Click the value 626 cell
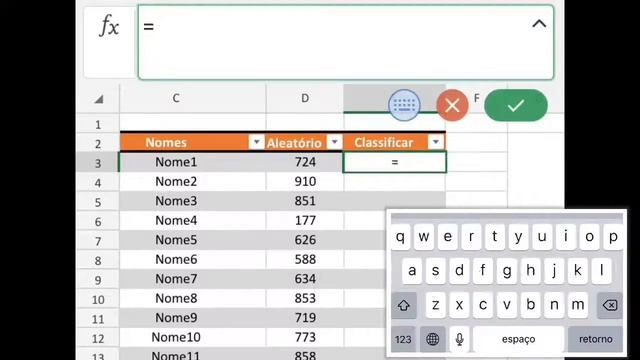Image resolution: width=640 pixels, height=360 pixels. click(305, 240)
